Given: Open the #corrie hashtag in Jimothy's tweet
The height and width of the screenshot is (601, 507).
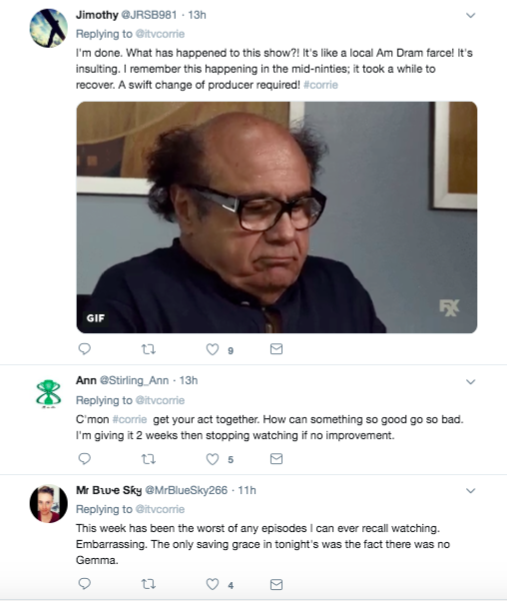Looking at the screenshot, I should click(321, 85).
